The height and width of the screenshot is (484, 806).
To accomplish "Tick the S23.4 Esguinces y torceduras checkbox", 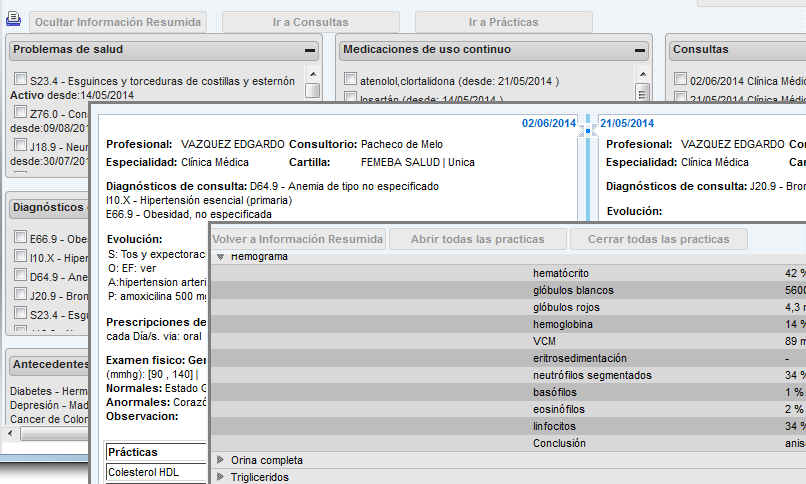I will point(20,80).
